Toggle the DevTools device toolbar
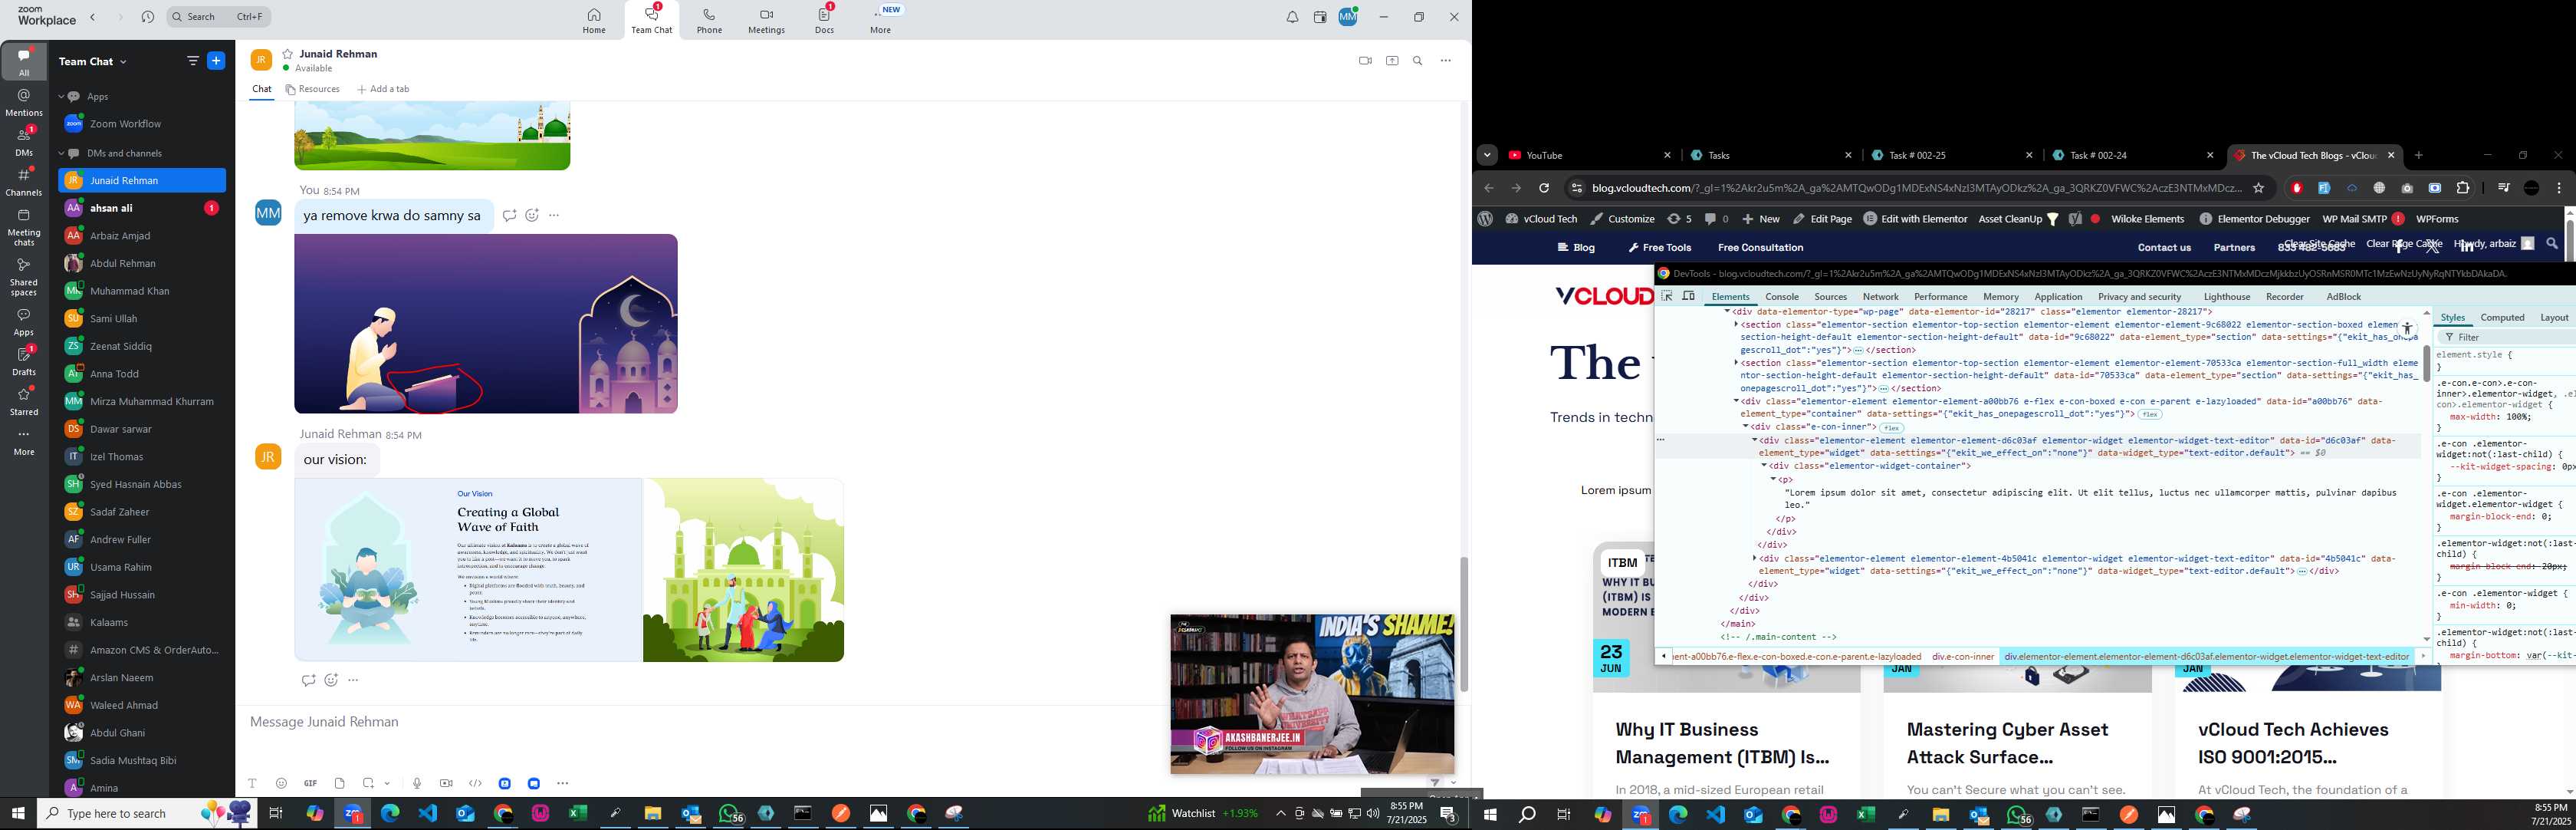Viewport: 2576px width, 830px height. tap(1689, 296)
